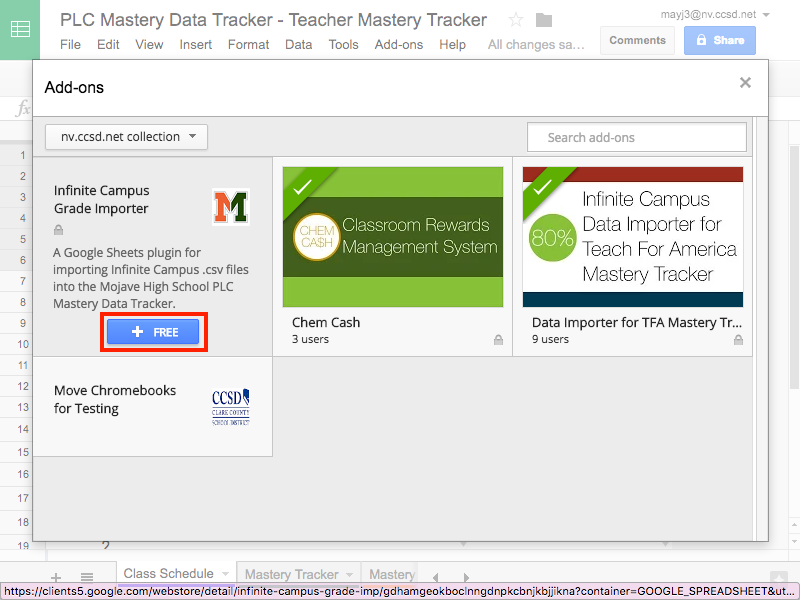
Task: Open the Insert menu
Action: [x=195, y=45]
